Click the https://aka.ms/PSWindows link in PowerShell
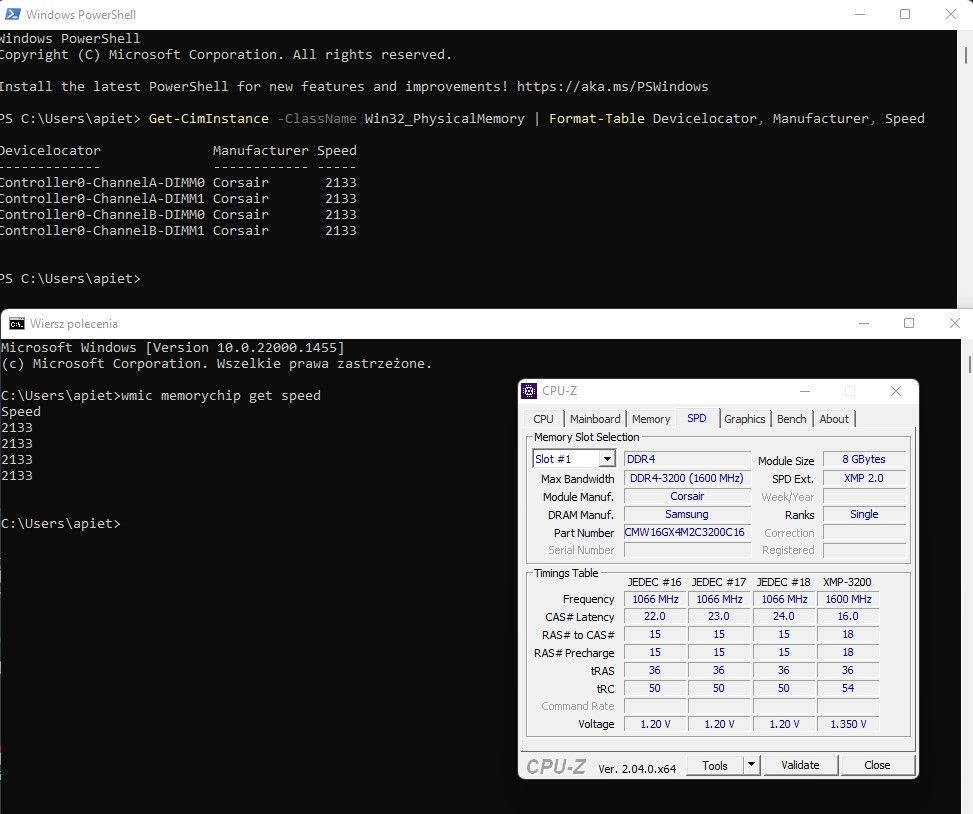 point(612,86)
